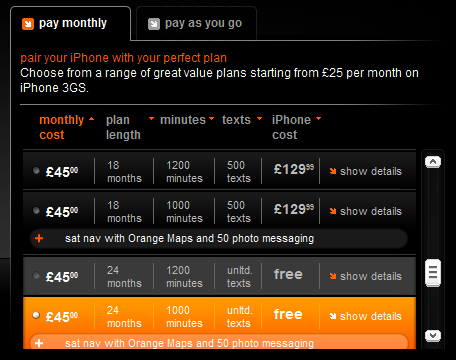This screenshot has height=360, width=456.
Task: Select the radio button for the 18 months 1200 minutes plan
Action: 36,171
